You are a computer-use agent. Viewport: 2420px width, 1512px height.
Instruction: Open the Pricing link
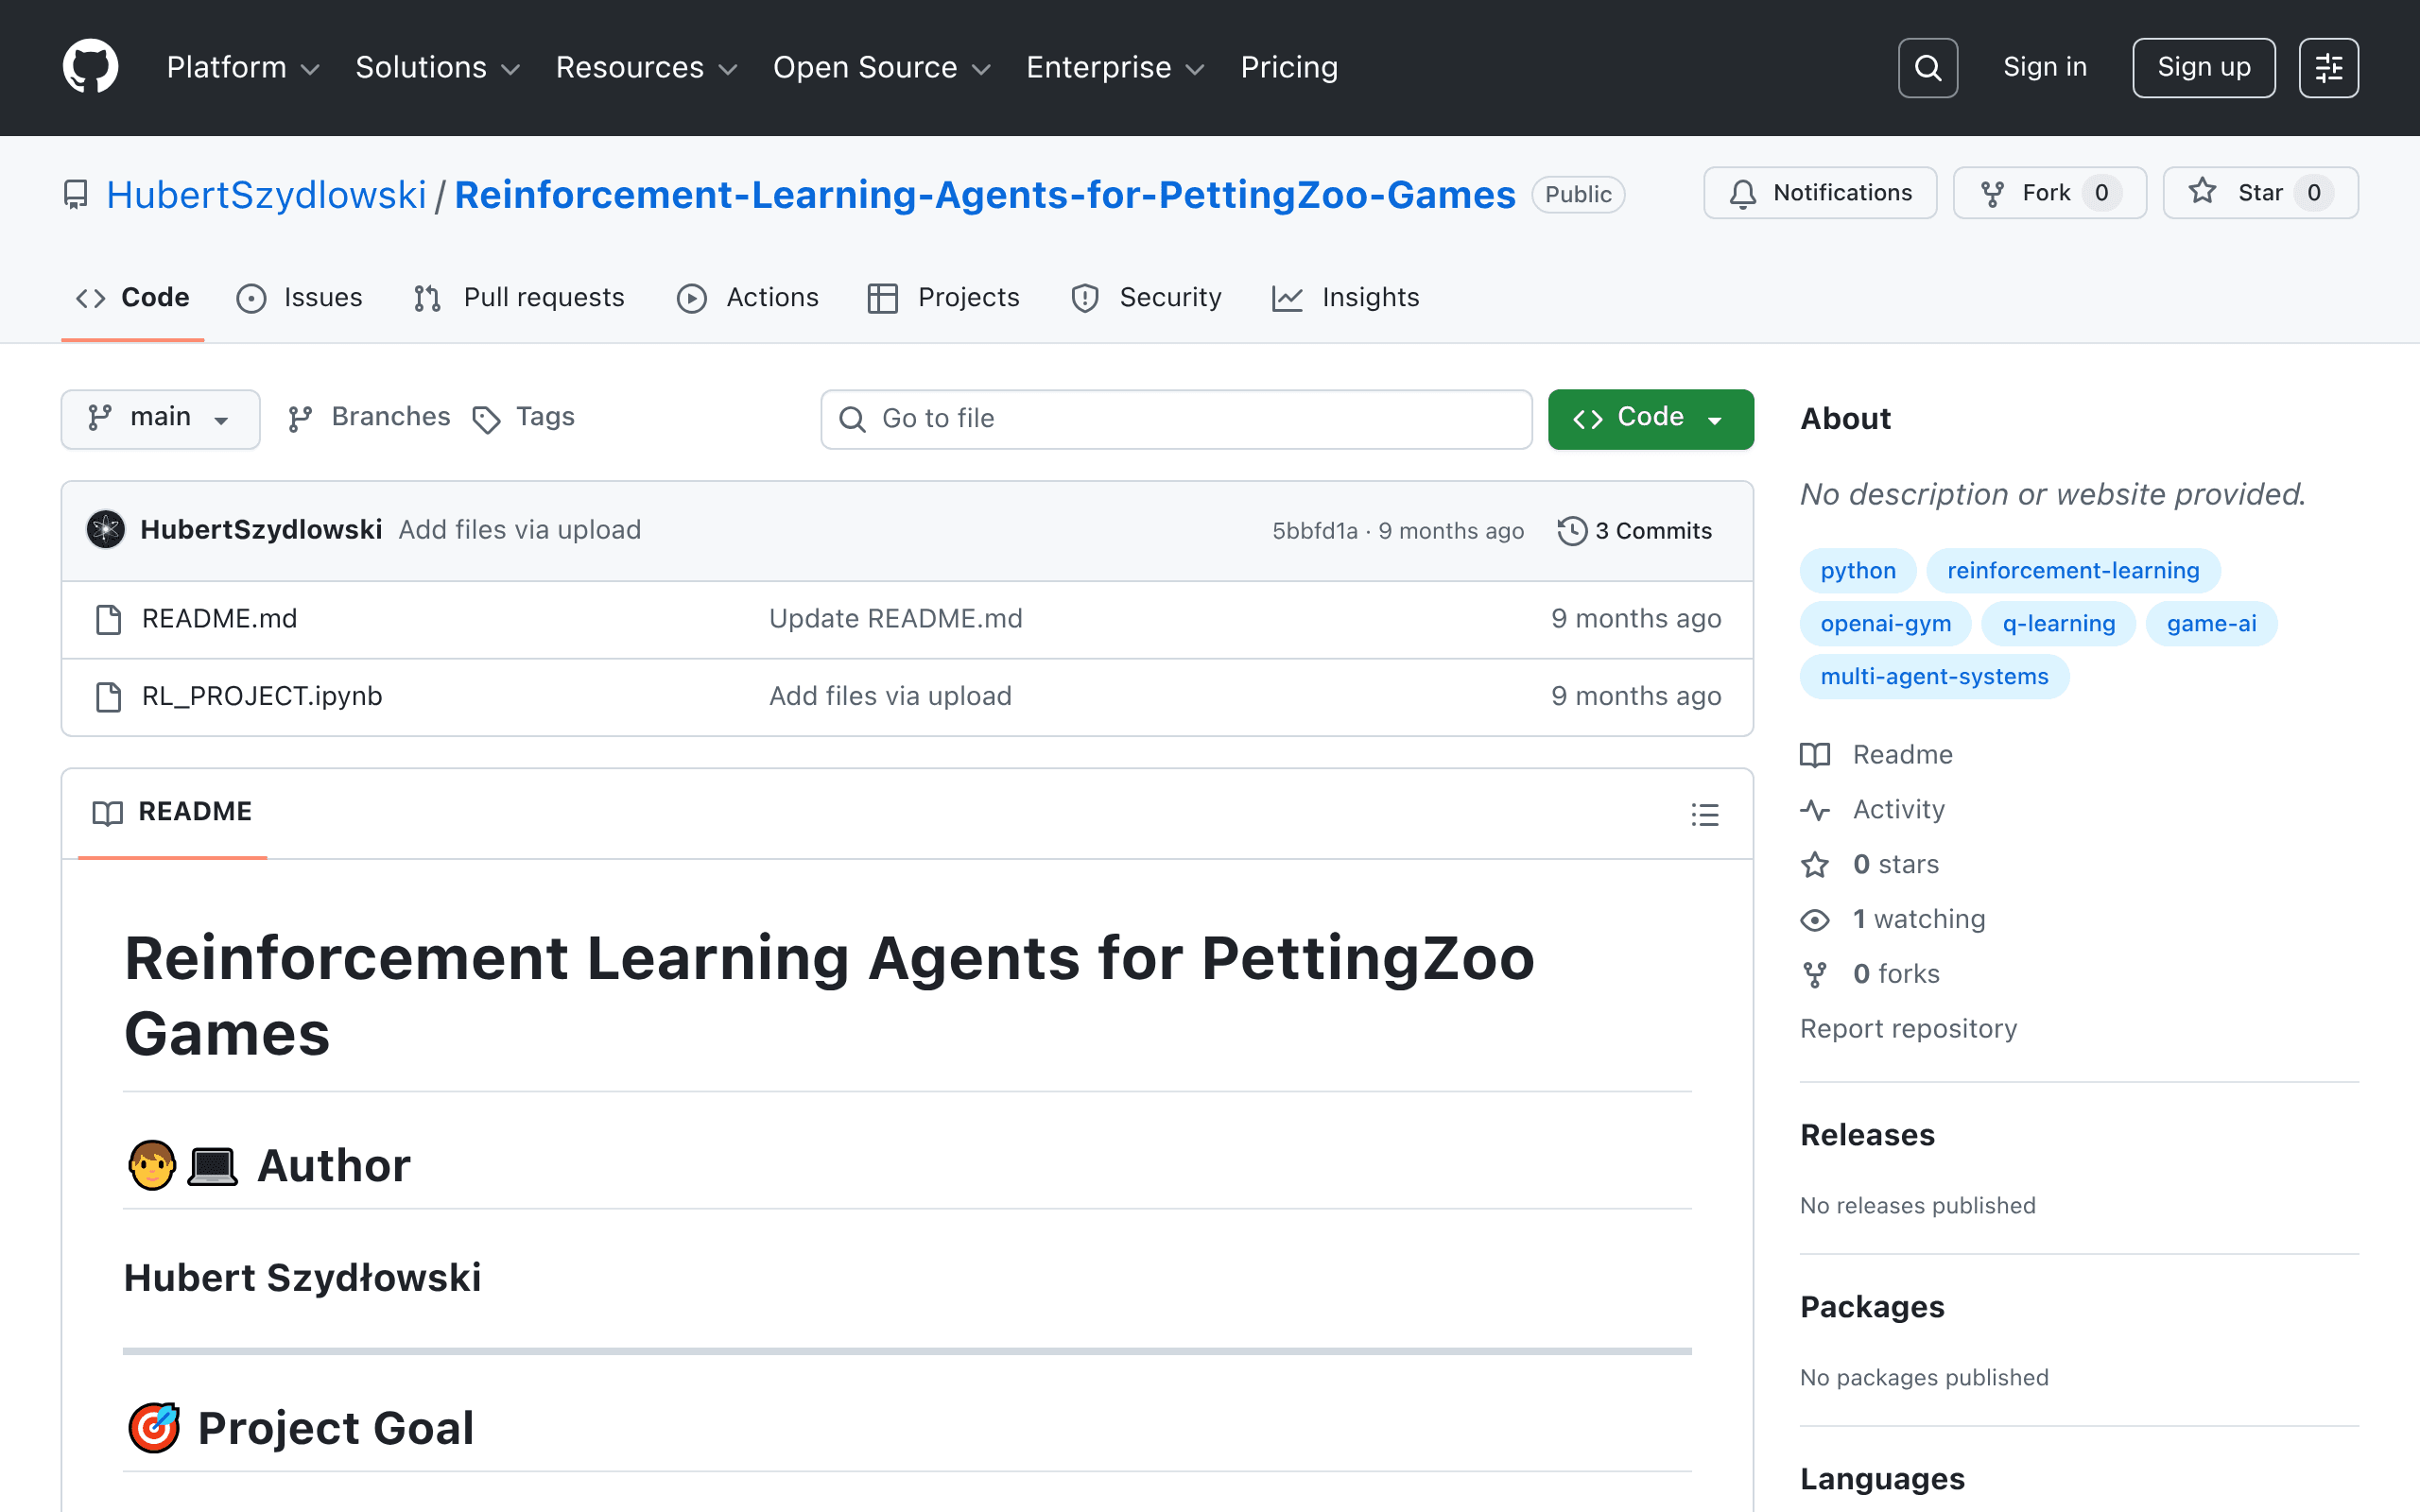pos(1289,67)
